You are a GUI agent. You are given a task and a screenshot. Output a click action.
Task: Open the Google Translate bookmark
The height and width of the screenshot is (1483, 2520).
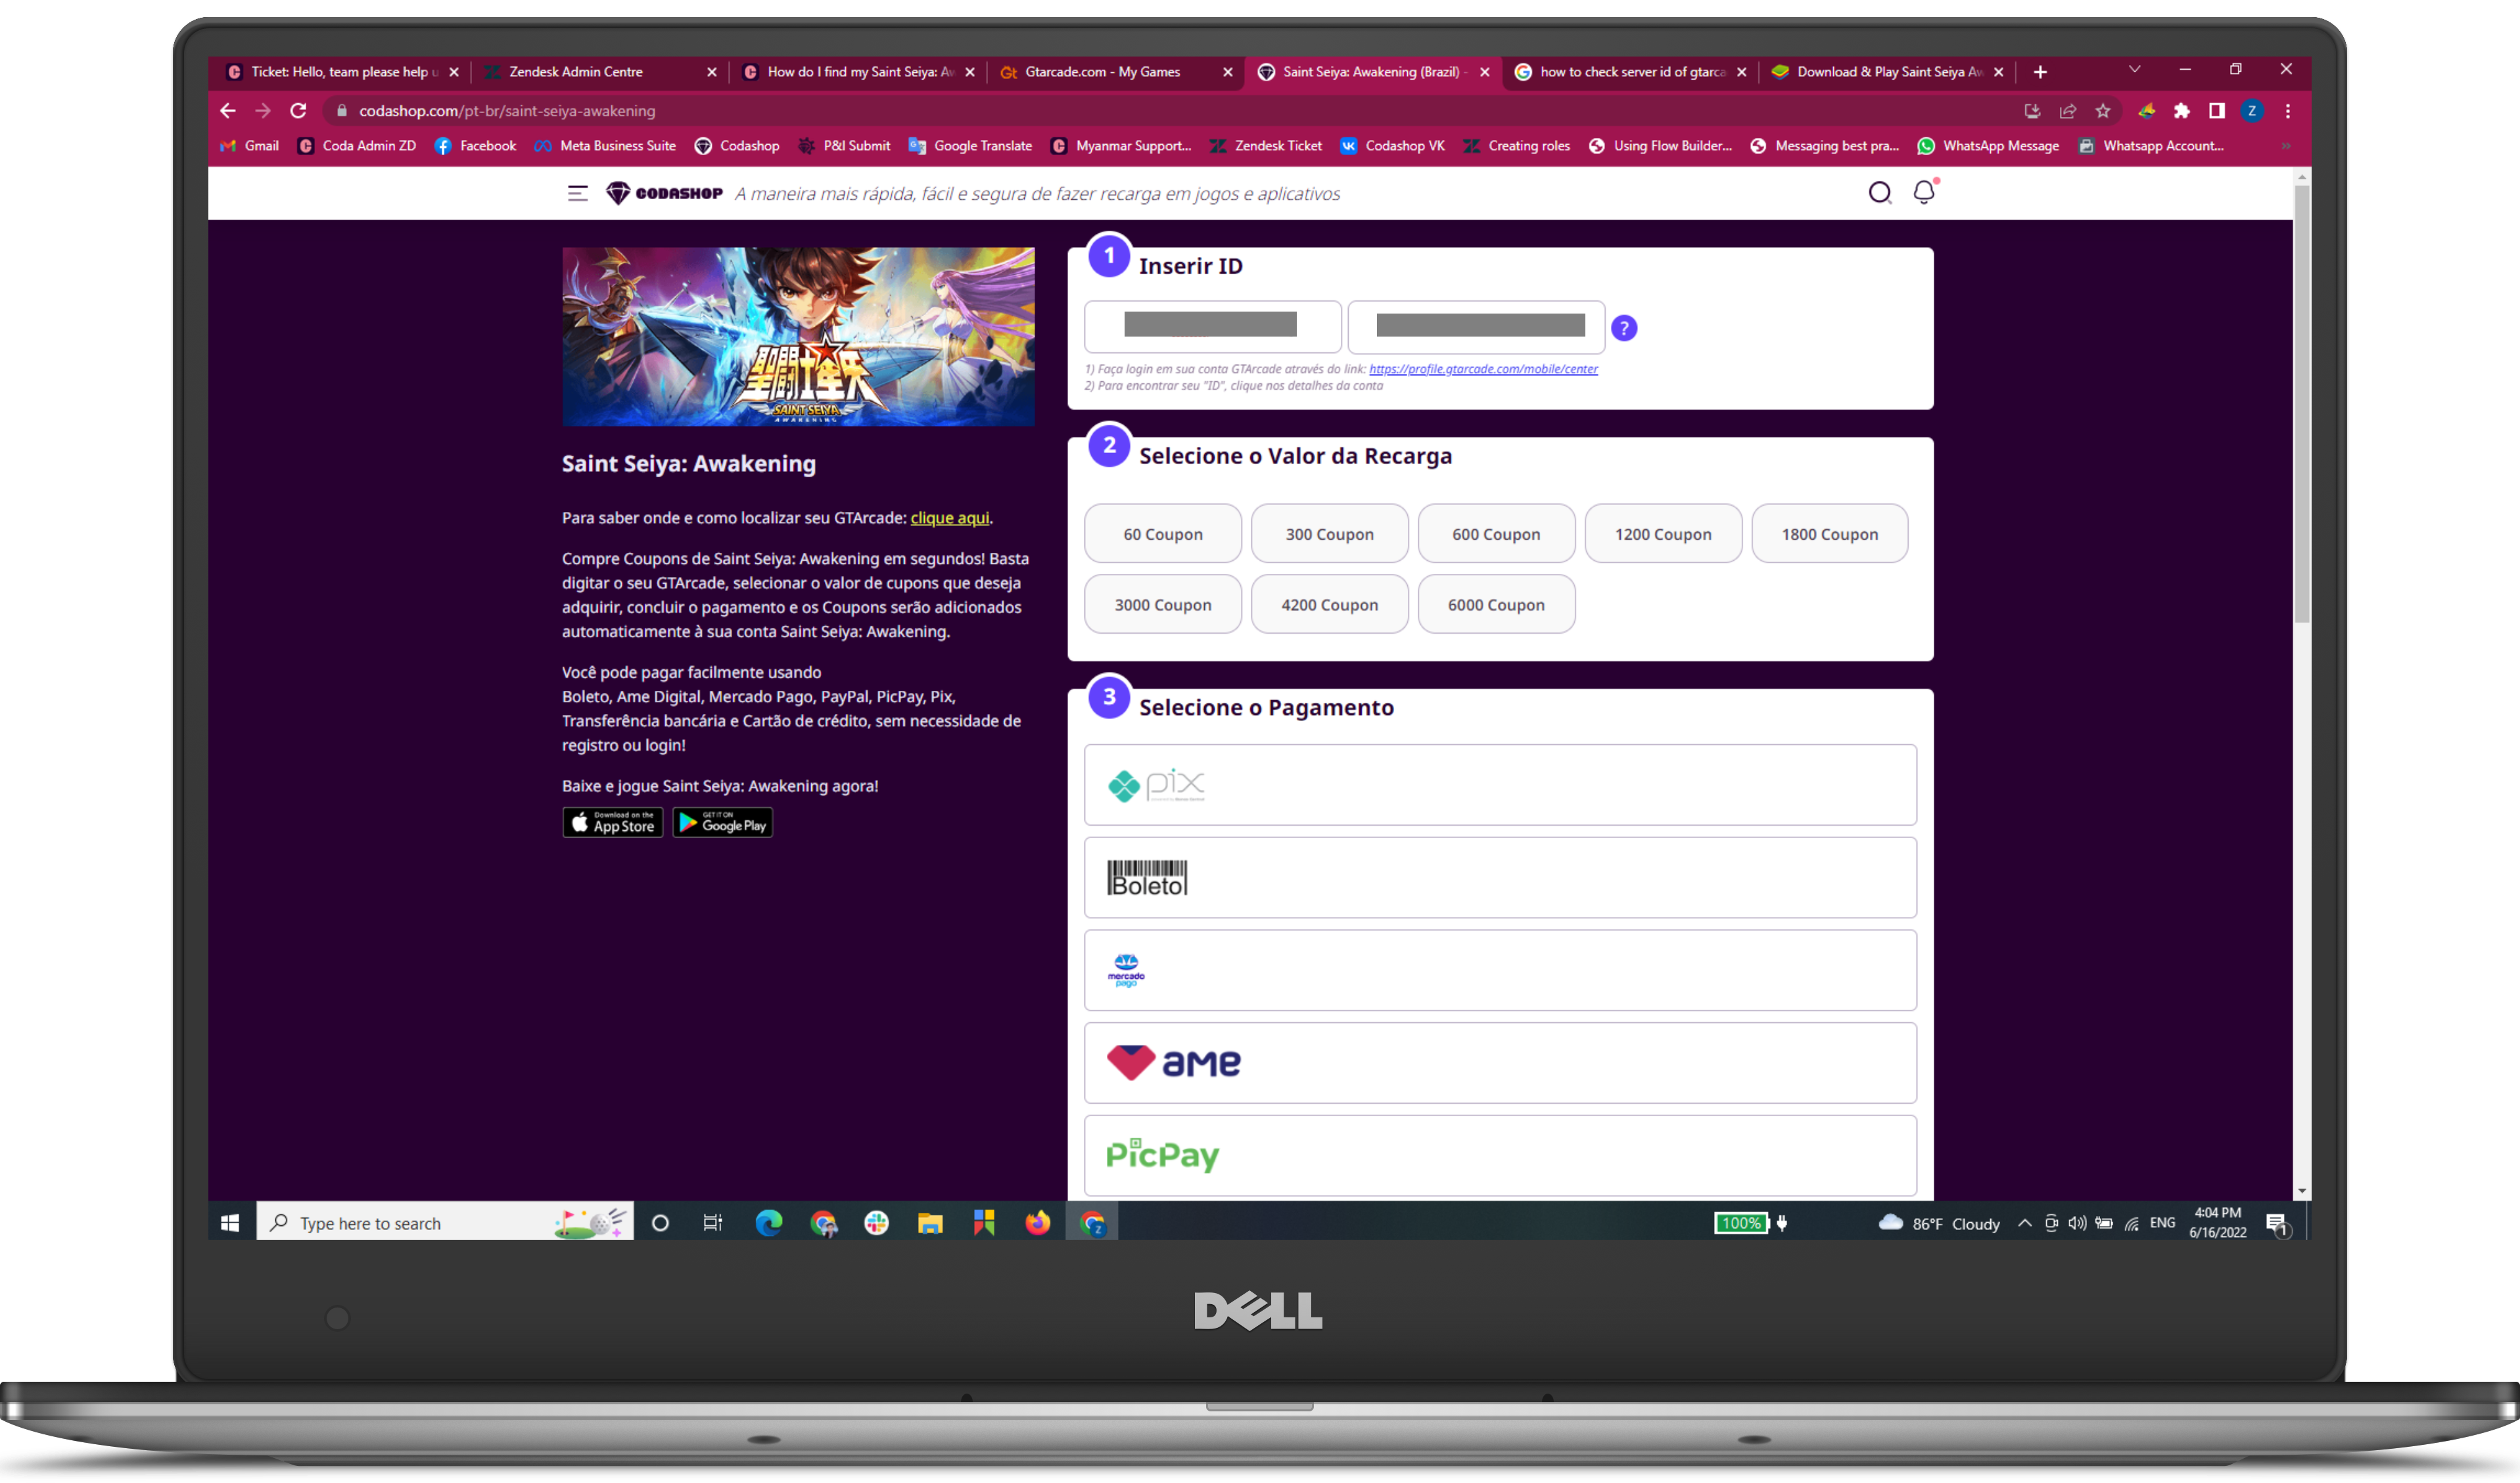point(970,146)
